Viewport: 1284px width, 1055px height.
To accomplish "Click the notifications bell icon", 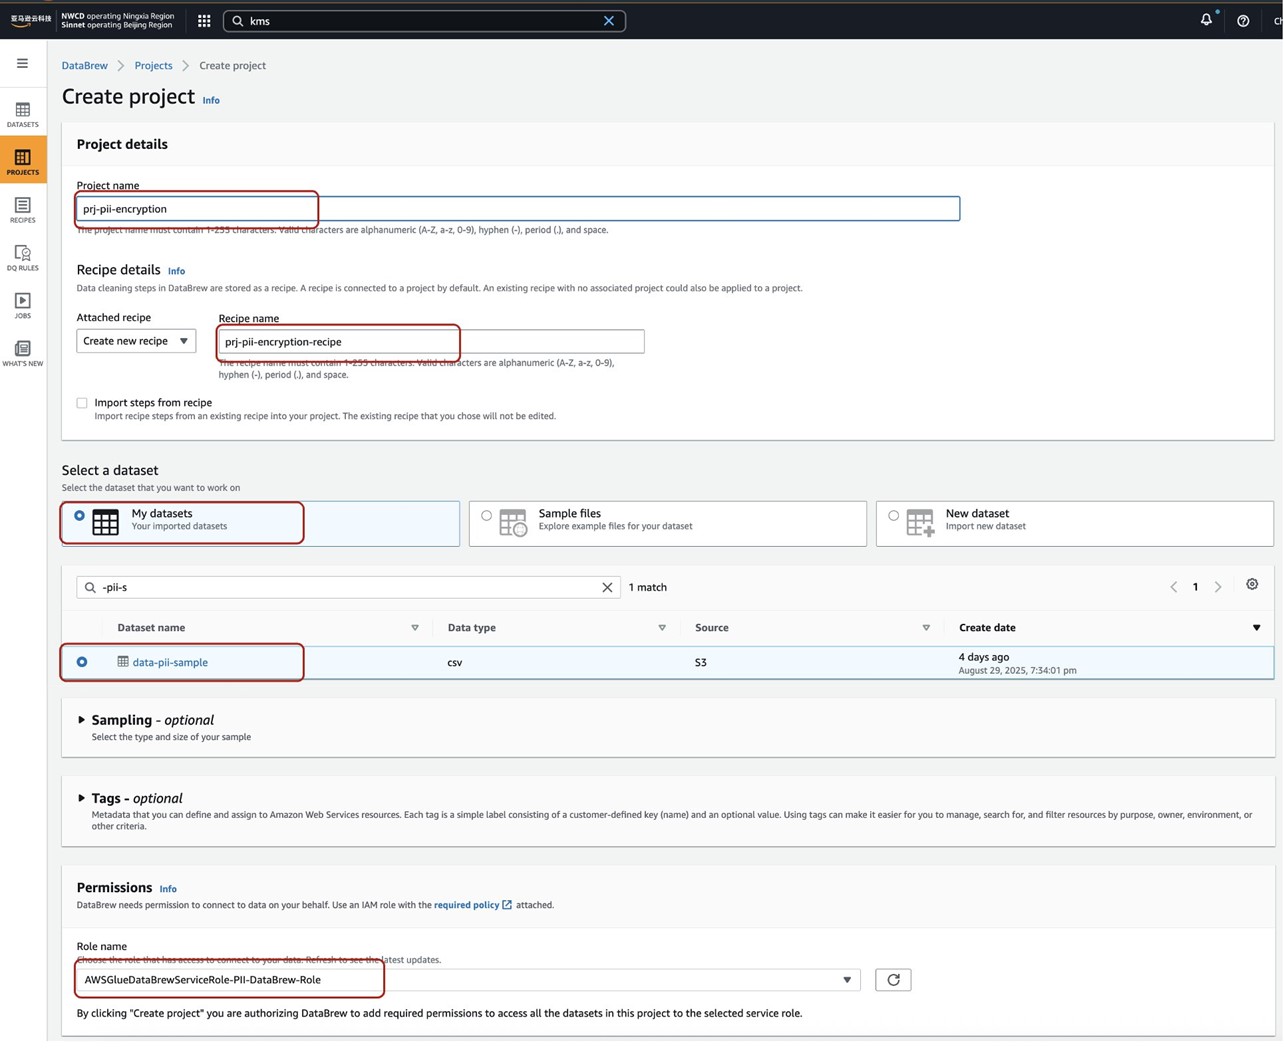I will 1206,20.
